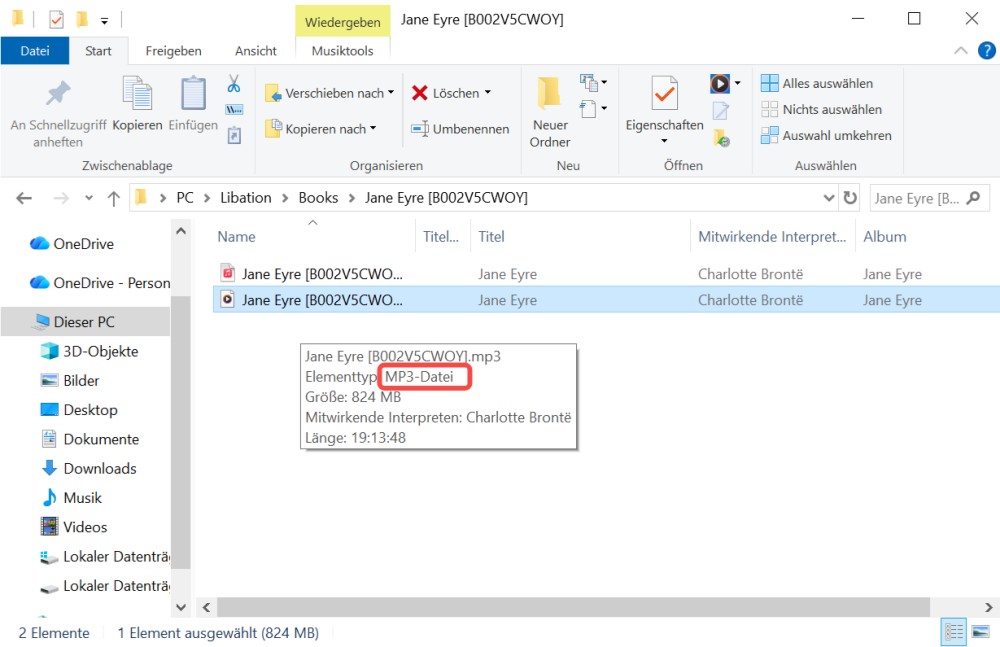Copy path icon below the scissors
The height and width of the screenshot is (647, 1000).
click(x=234, y=110)
